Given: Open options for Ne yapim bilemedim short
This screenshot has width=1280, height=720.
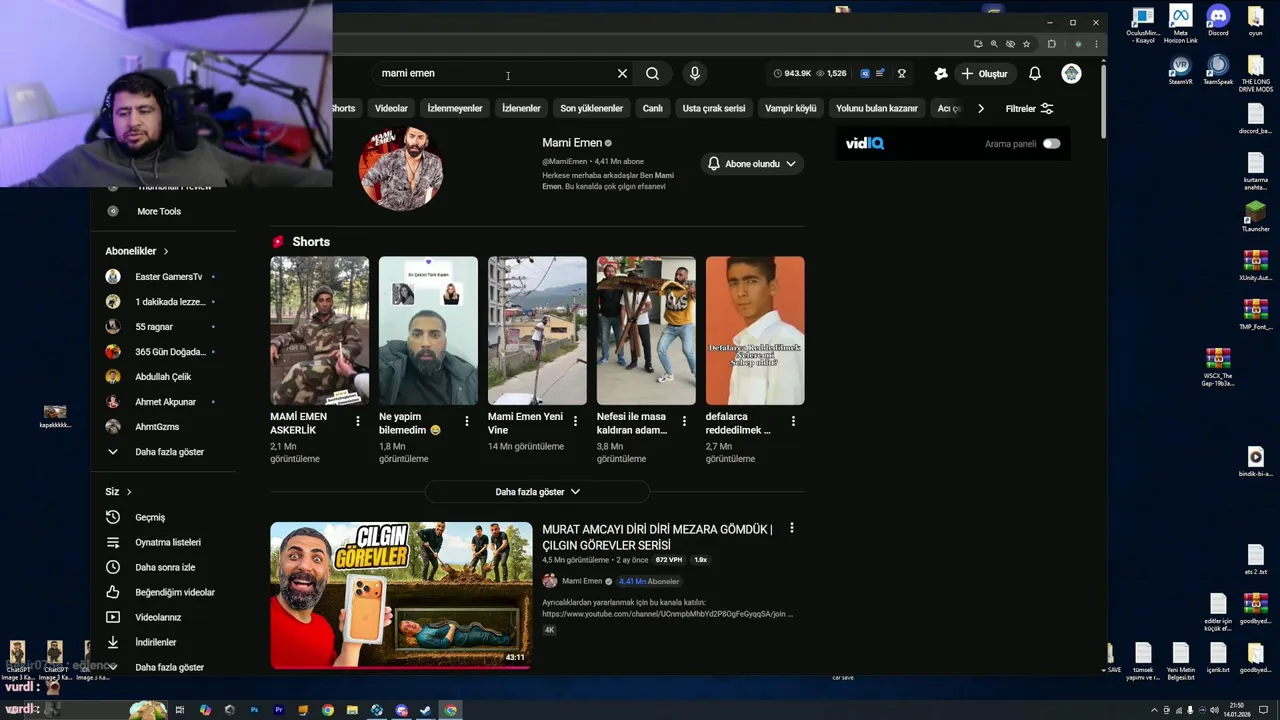Looking at the screenshot, I should coord(466,422).
